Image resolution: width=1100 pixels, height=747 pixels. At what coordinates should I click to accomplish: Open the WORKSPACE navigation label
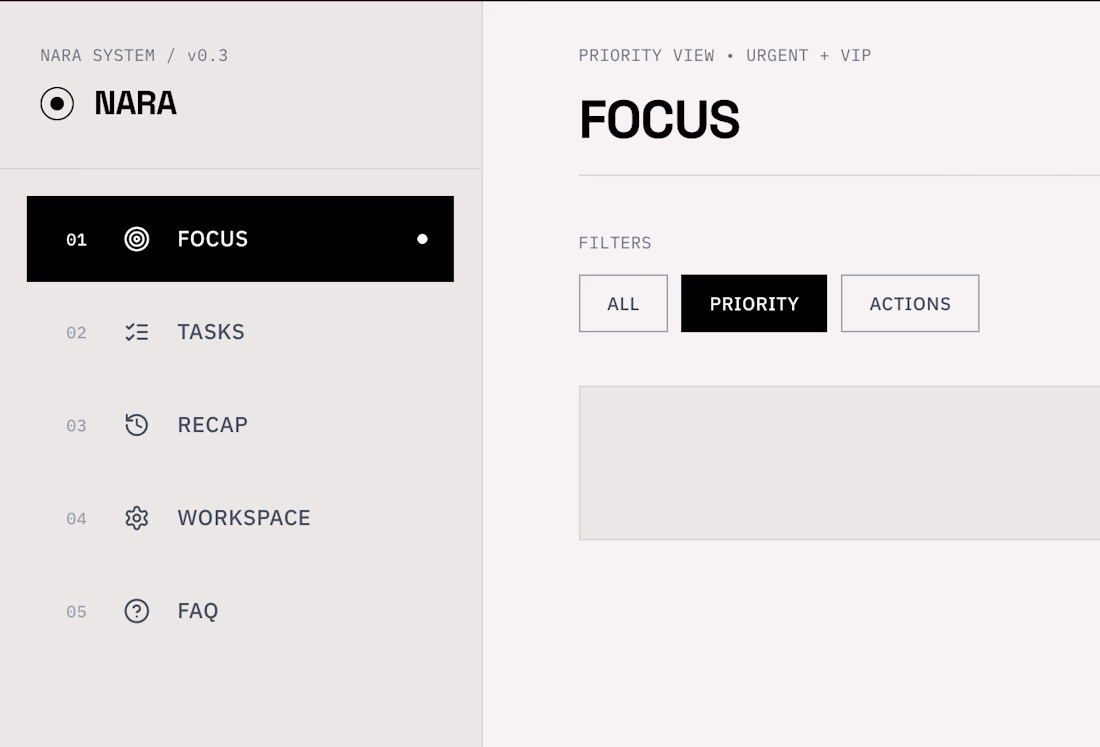[x=244, y=518]
